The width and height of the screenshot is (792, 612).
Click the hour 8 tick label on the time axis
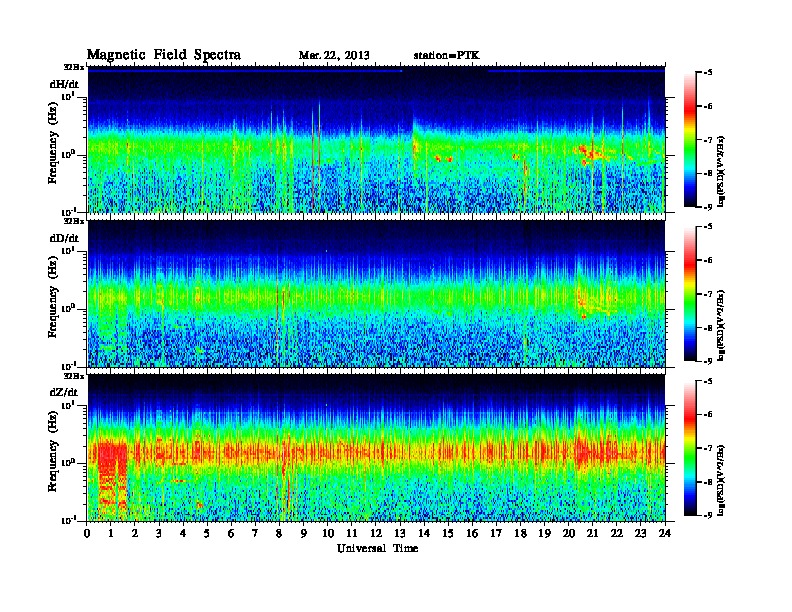point(279,534)
